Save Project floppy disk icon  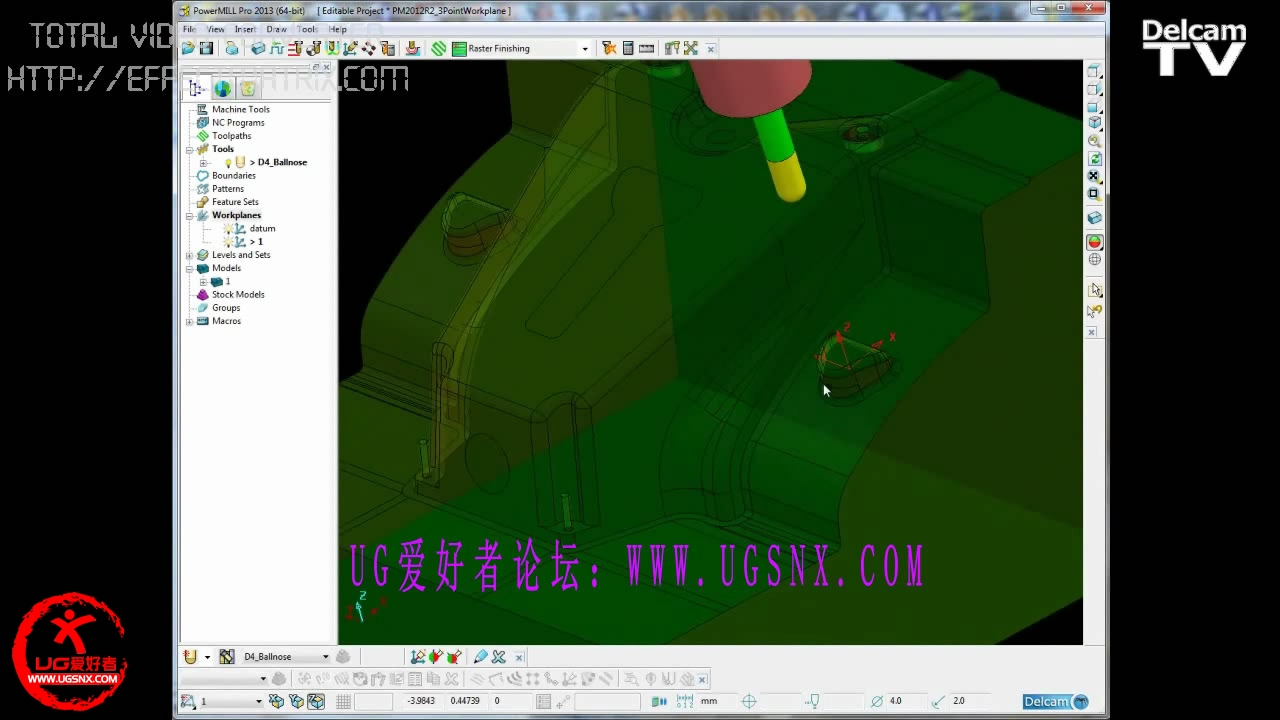[x=206, y=48]
